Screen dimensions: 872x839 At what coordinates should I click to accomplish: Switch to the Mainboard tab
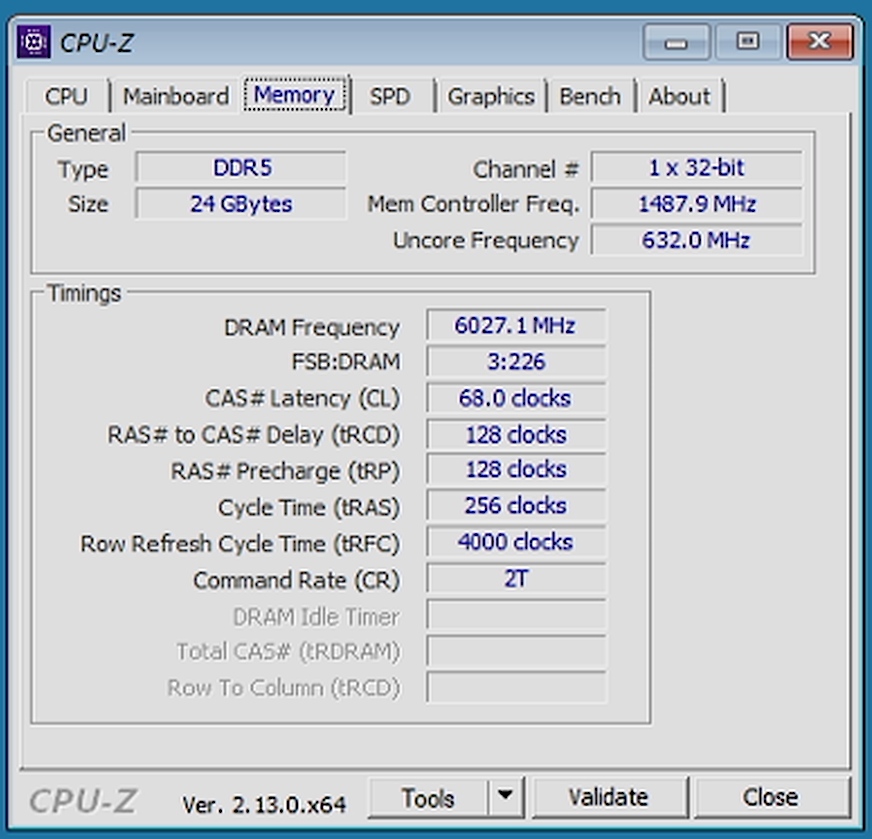coord(176,97)
